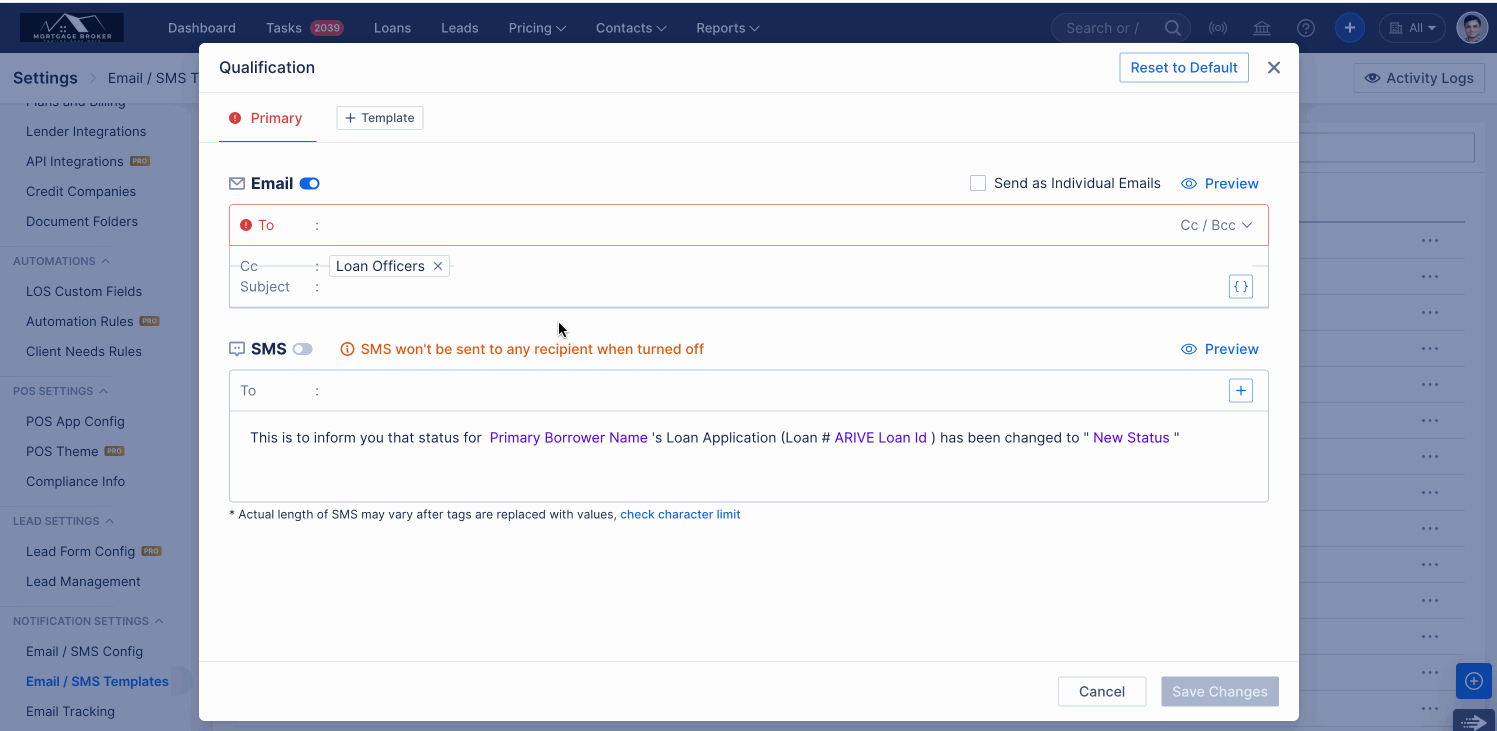Image resolution: width=1497 pixels, height=731 pixels.
Task: Switch to the Primary tab
Action: (x=267, y=118)
